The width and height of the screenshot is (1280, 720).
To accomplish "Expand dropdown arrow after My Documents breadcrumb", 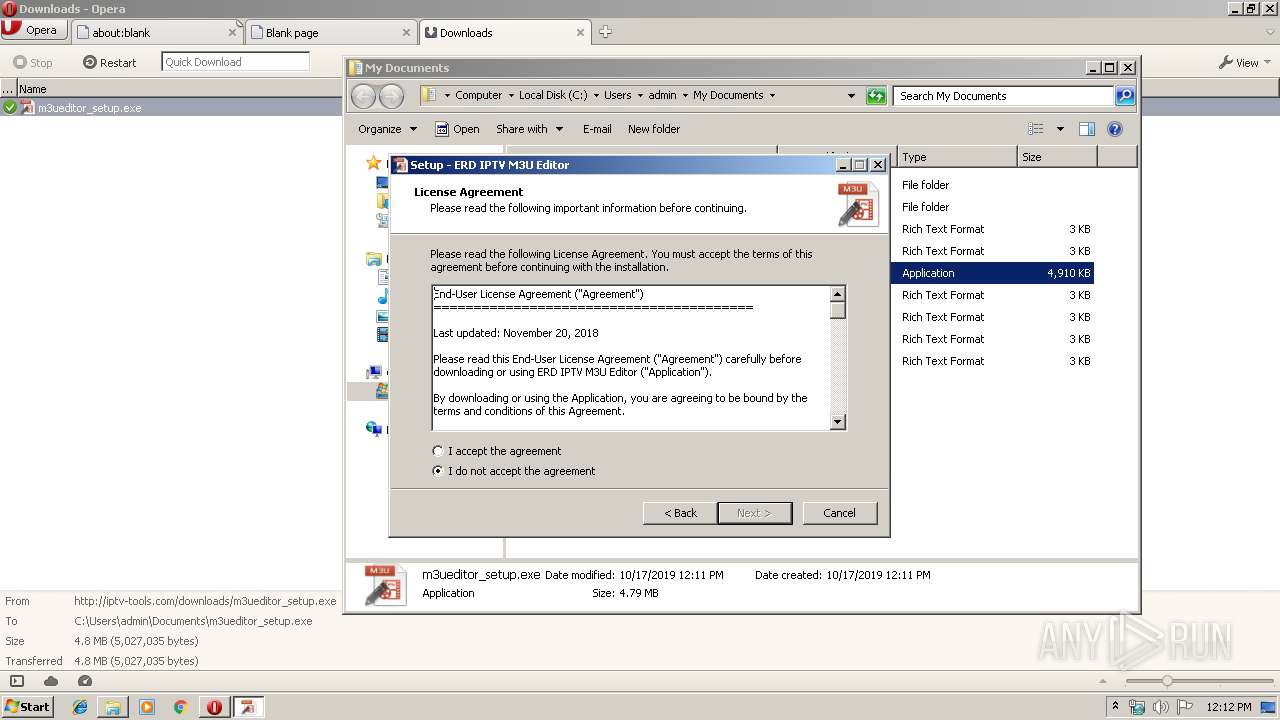I will pos(771,96).
